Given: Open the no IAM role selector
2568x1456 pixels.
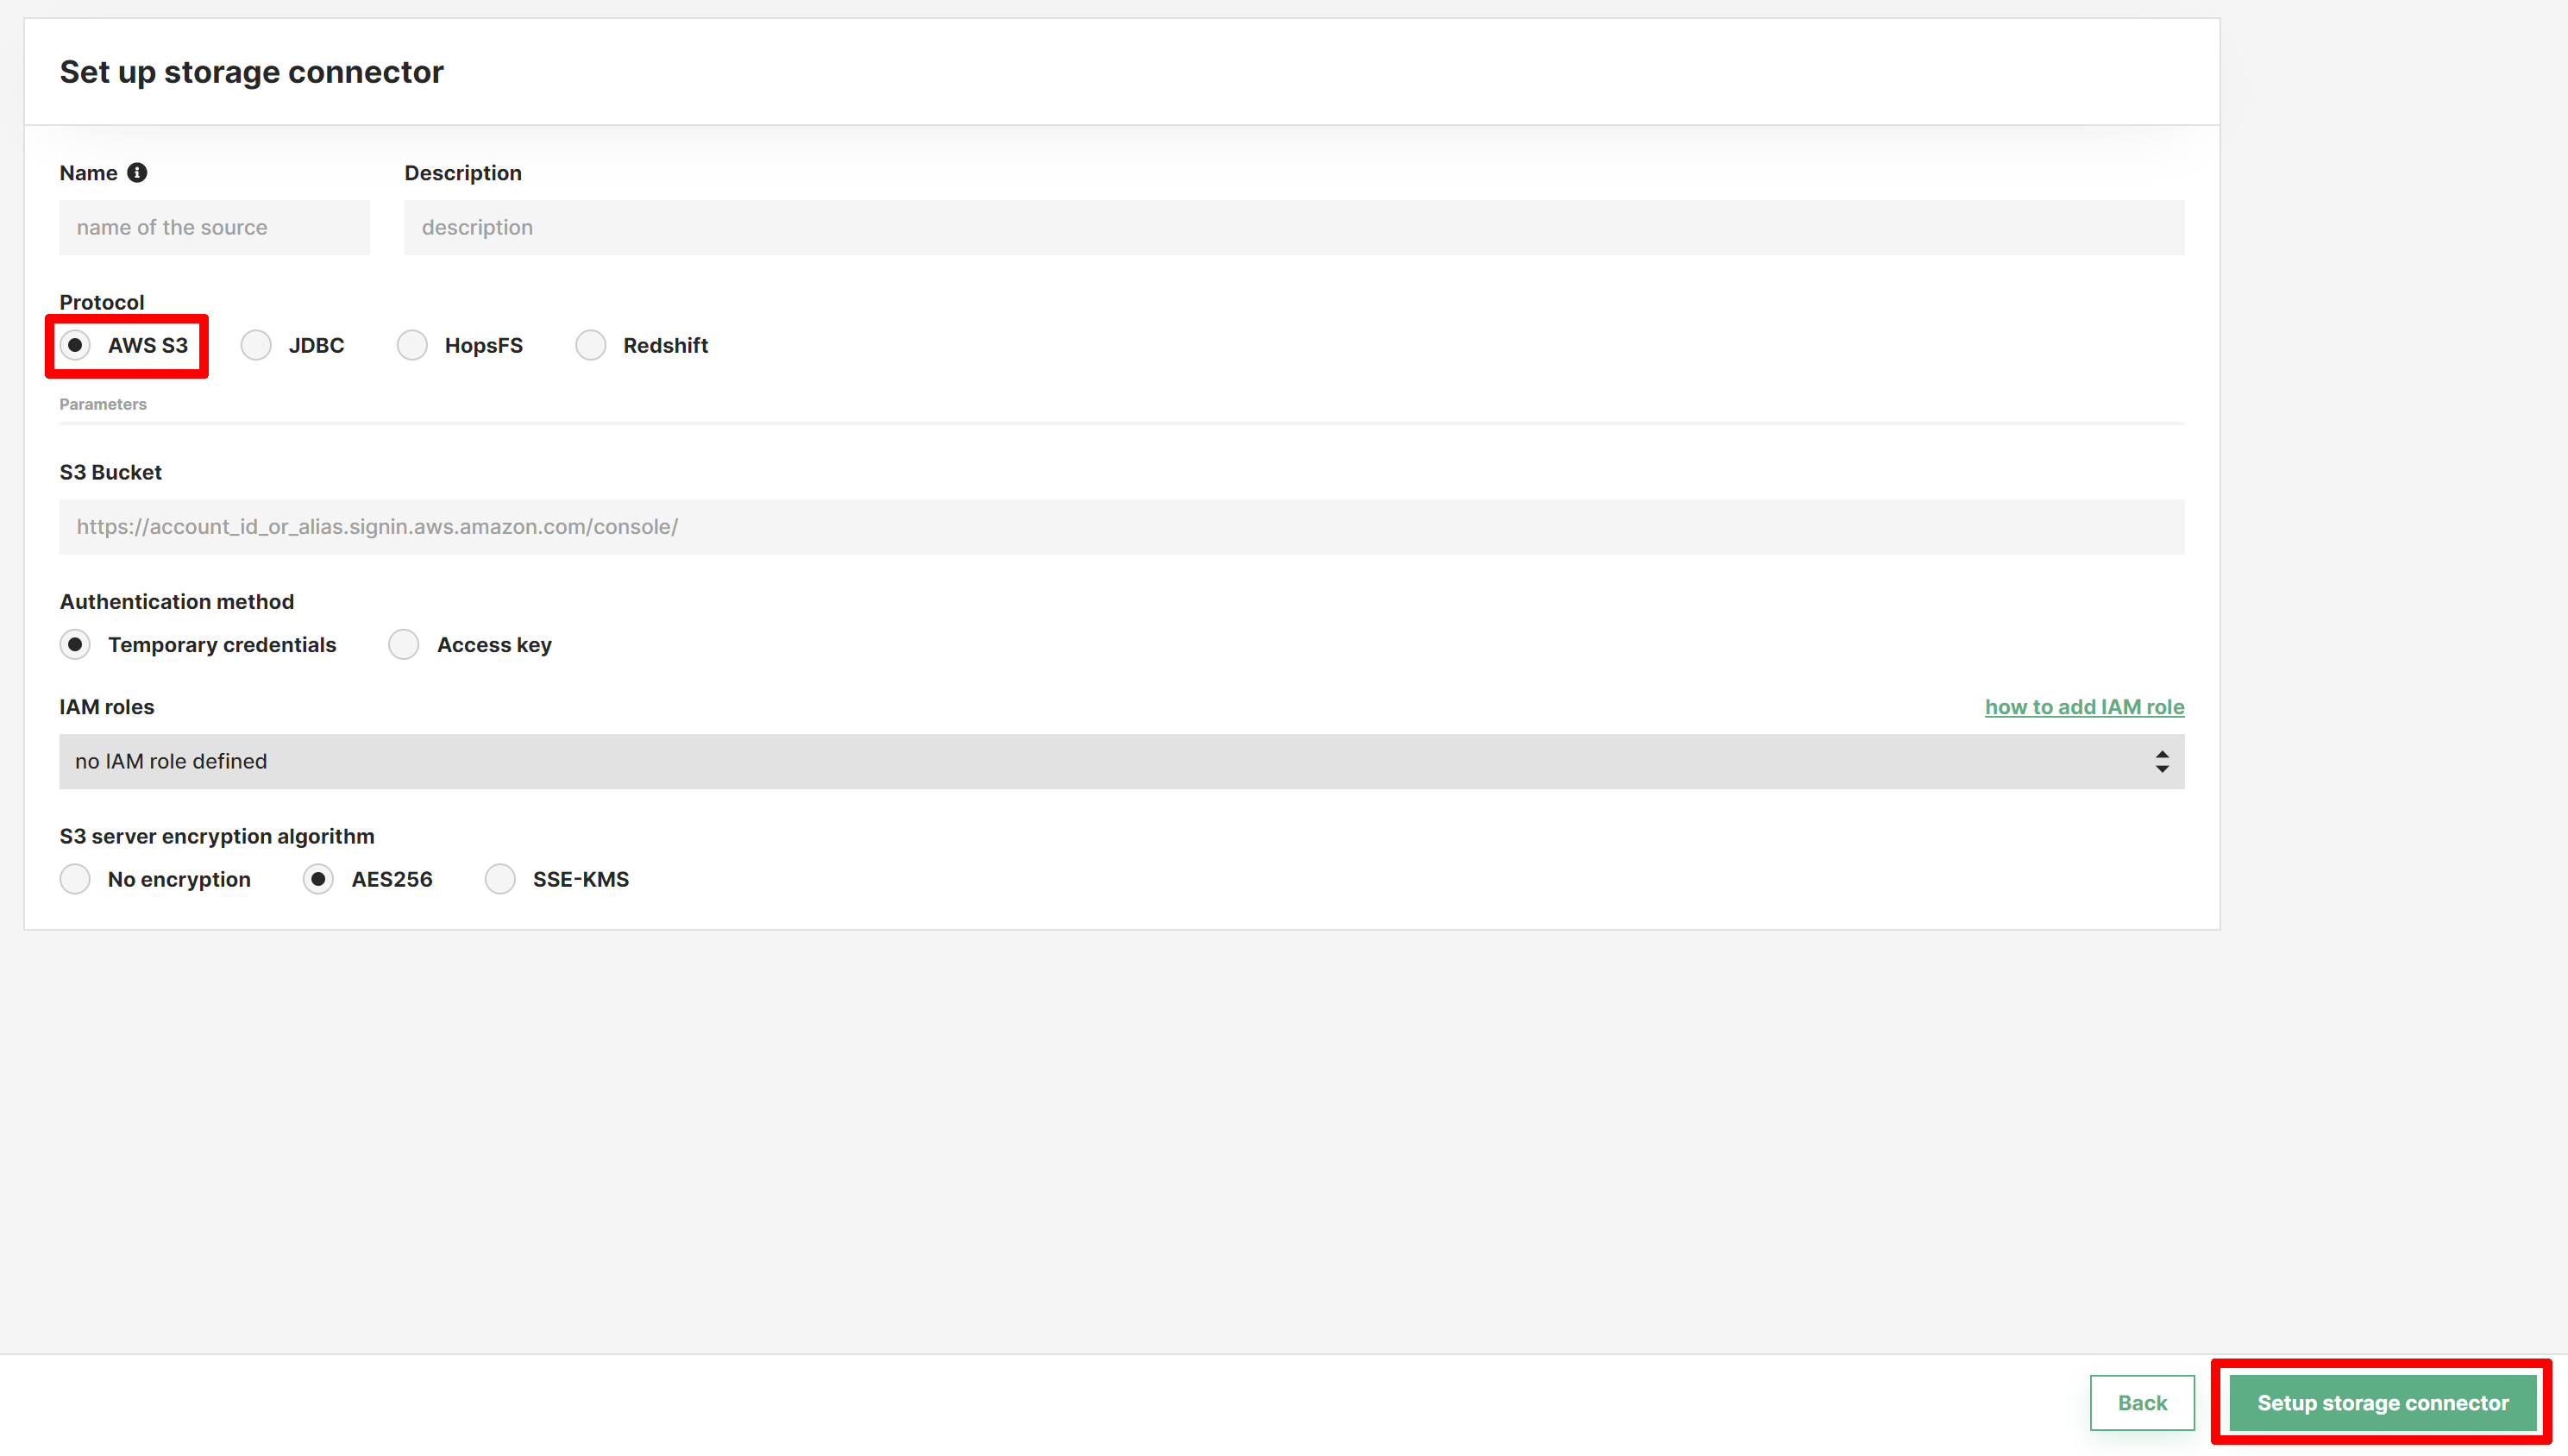Looking at the screenshot, I should pos(1121,760).
